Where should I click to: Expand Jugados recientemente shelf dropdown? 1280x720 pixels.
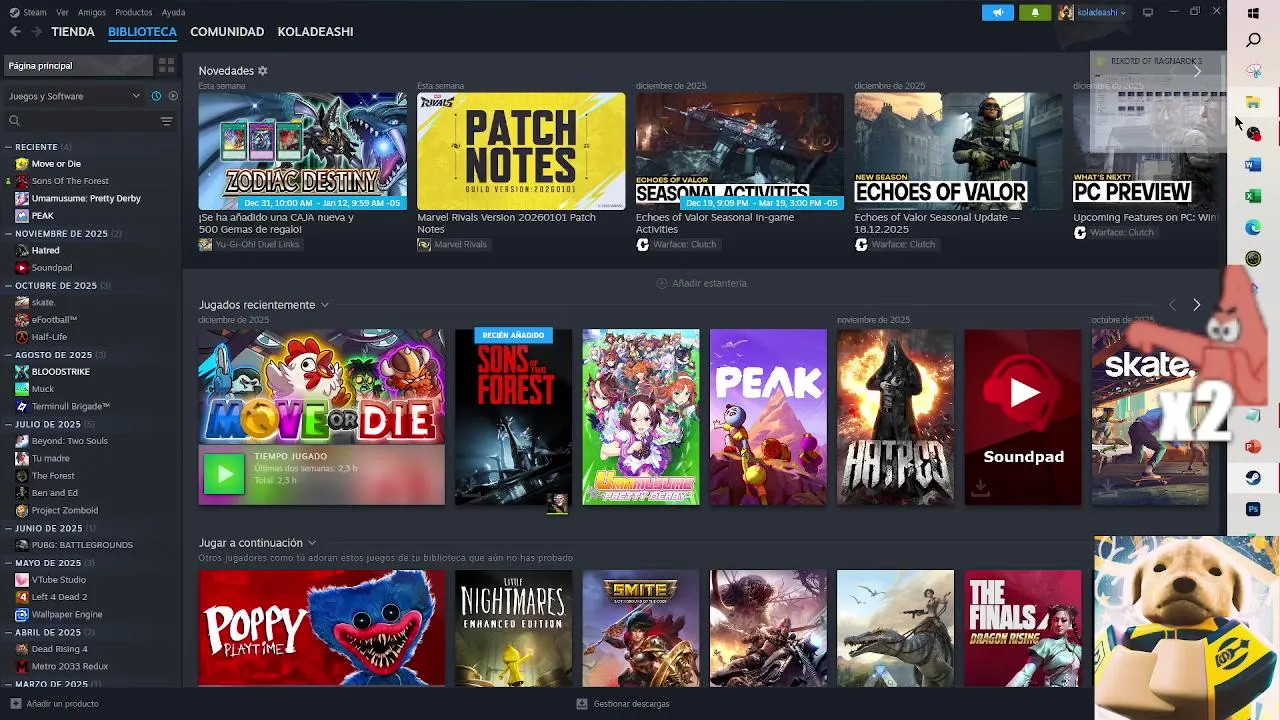[324, 305]
